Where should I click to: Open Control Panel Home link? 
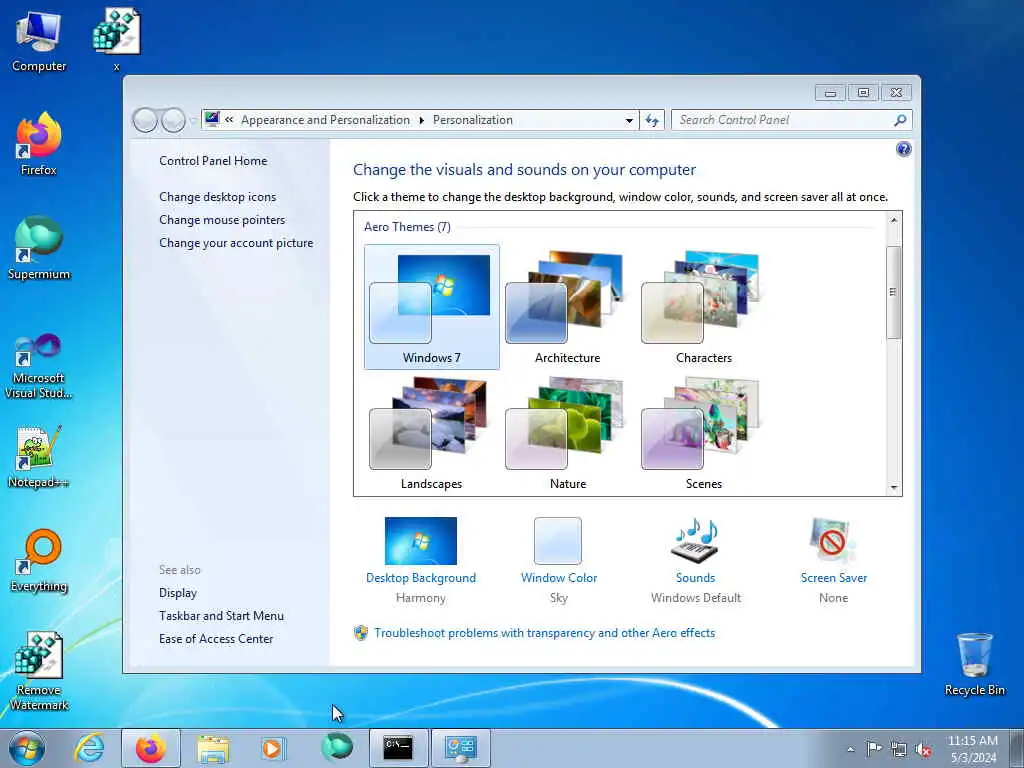pos(213,161)
